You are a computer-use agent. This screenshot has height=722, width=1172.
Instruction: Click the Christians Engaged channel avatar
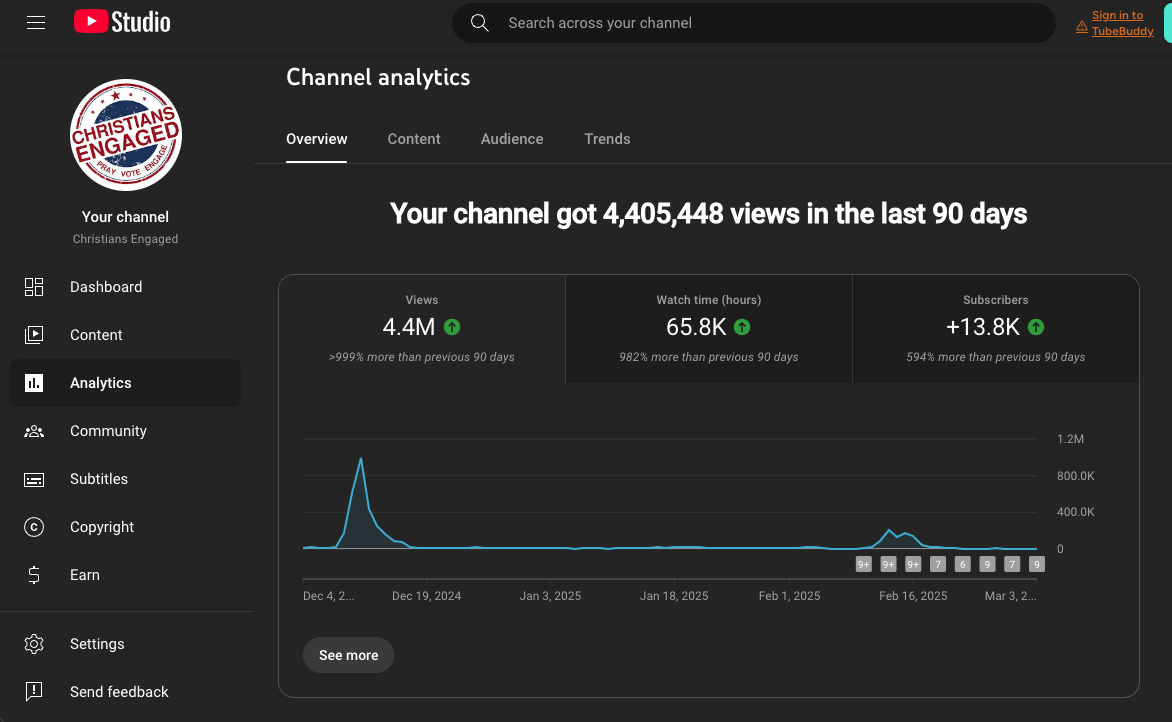[125, 134]
